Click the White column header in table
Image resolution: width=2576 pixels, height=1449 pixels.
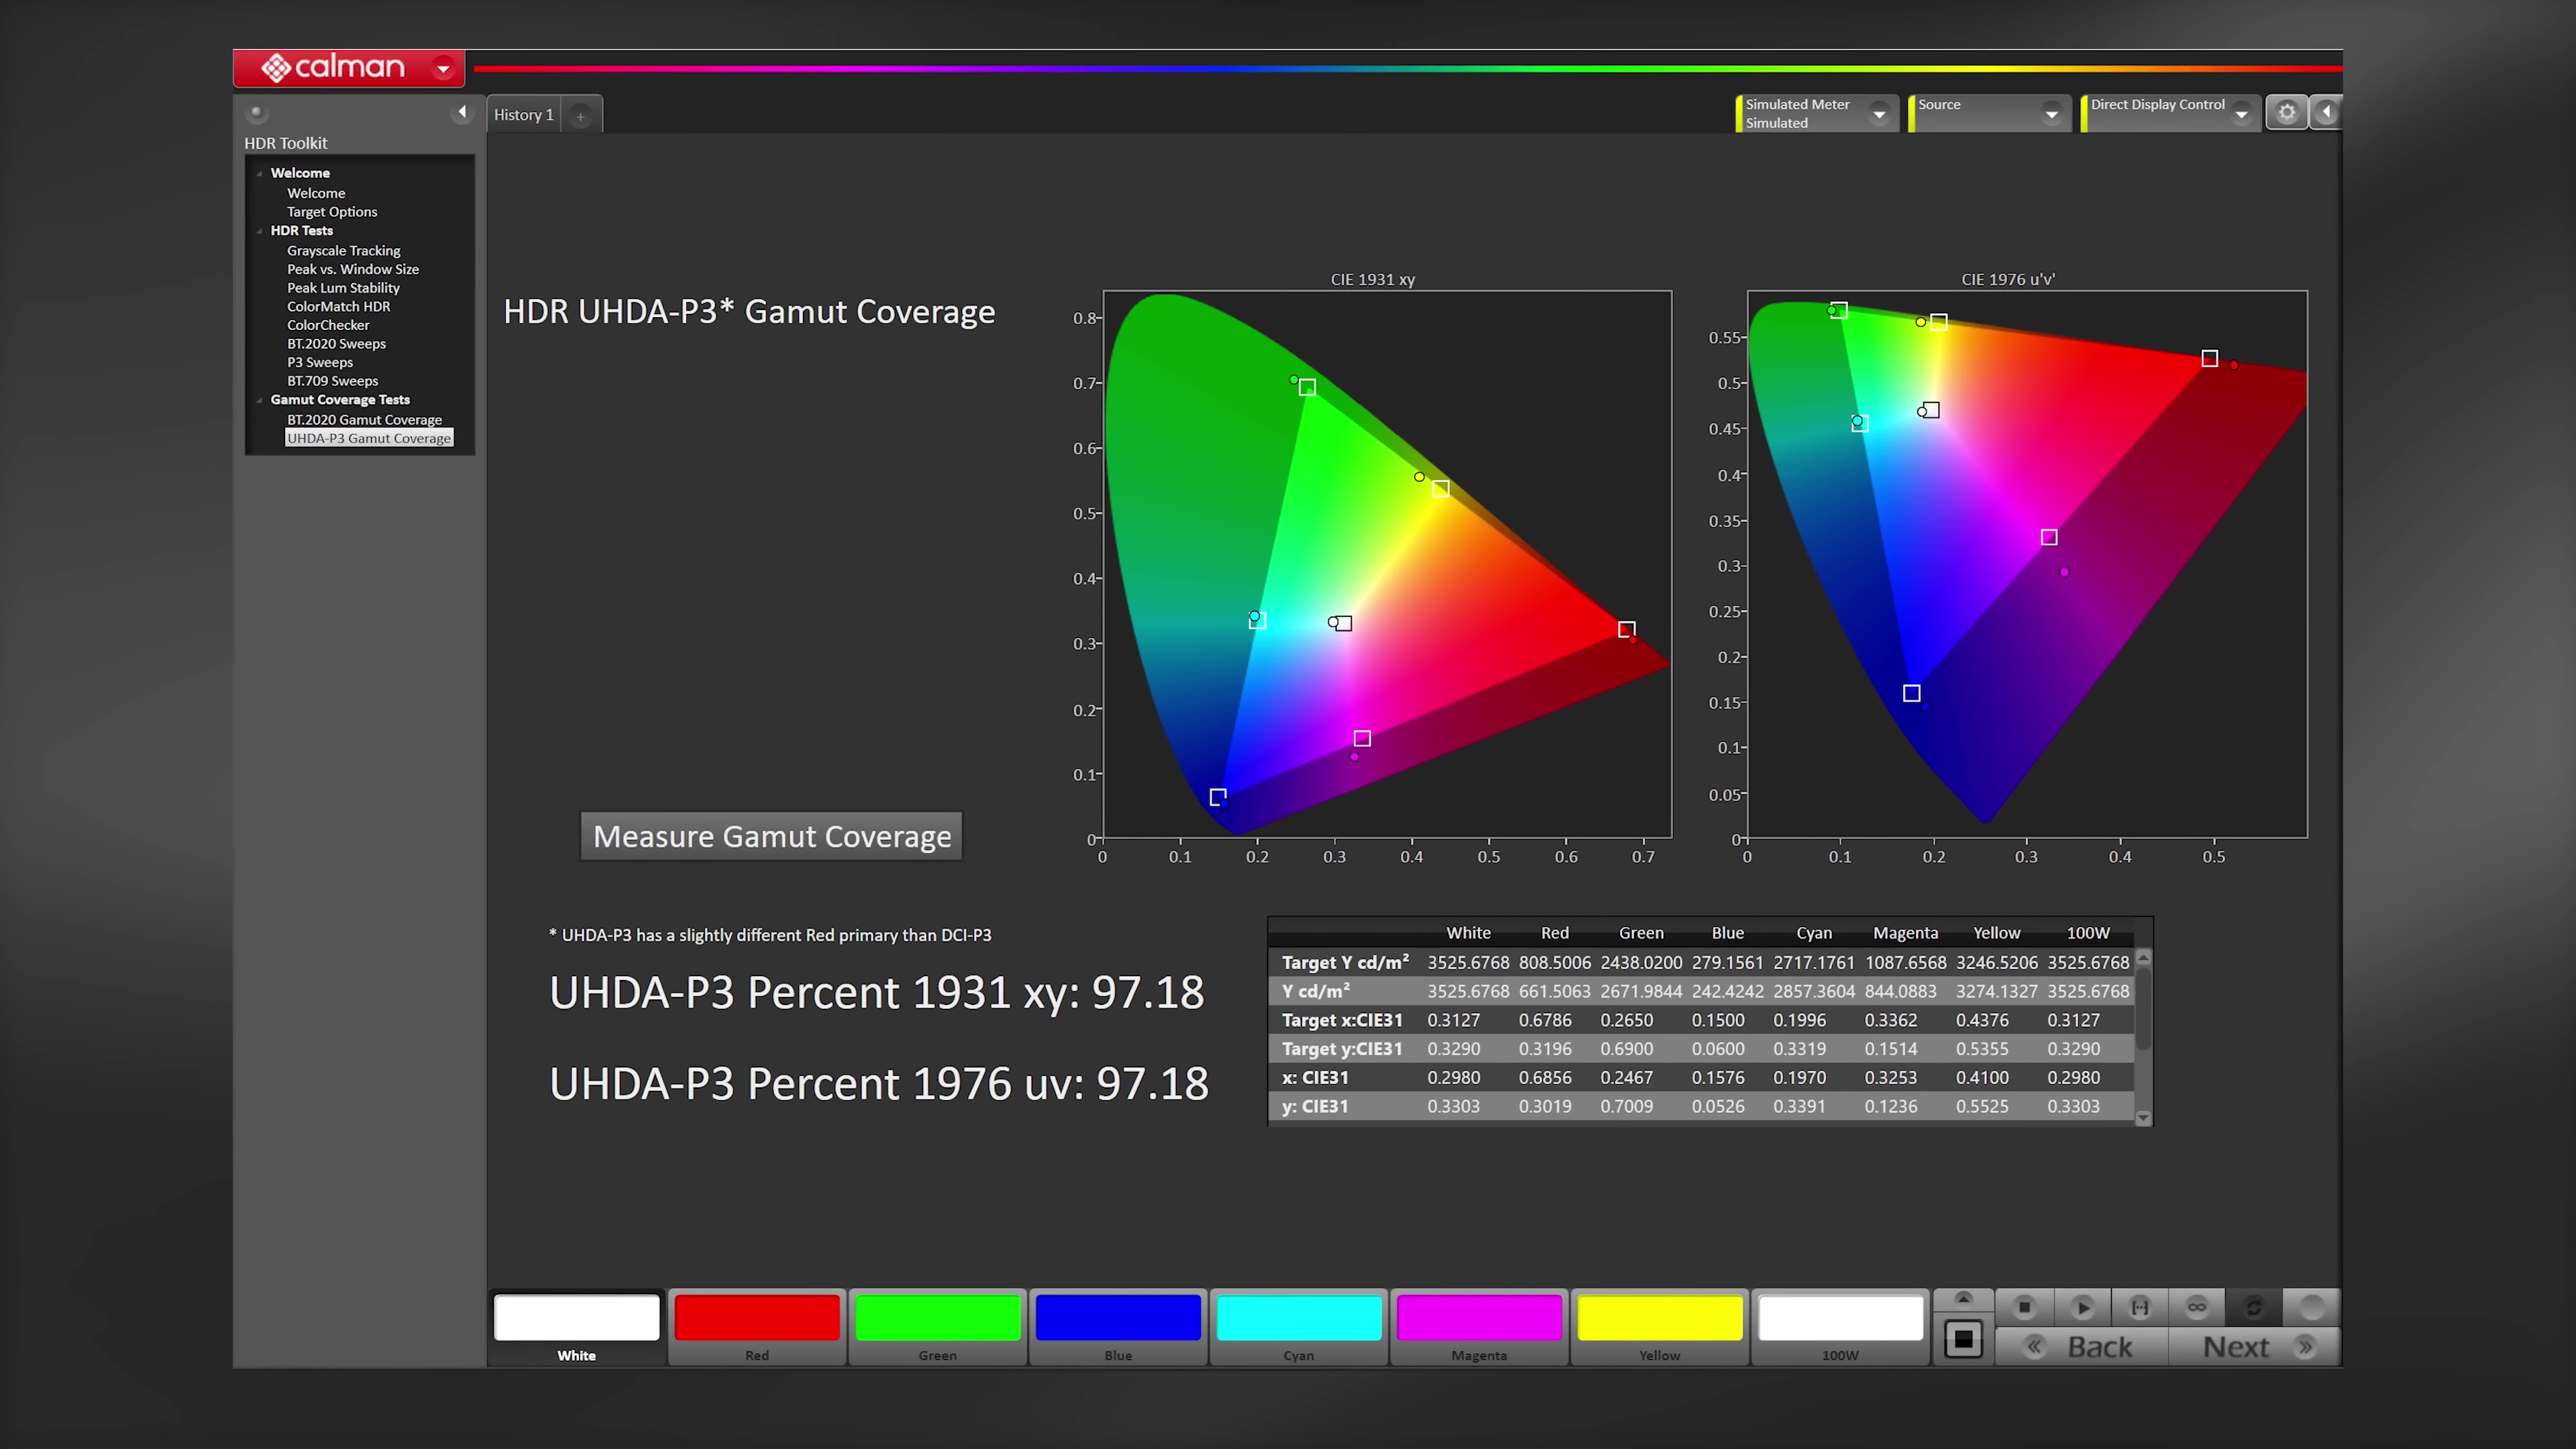[1468, 933]
